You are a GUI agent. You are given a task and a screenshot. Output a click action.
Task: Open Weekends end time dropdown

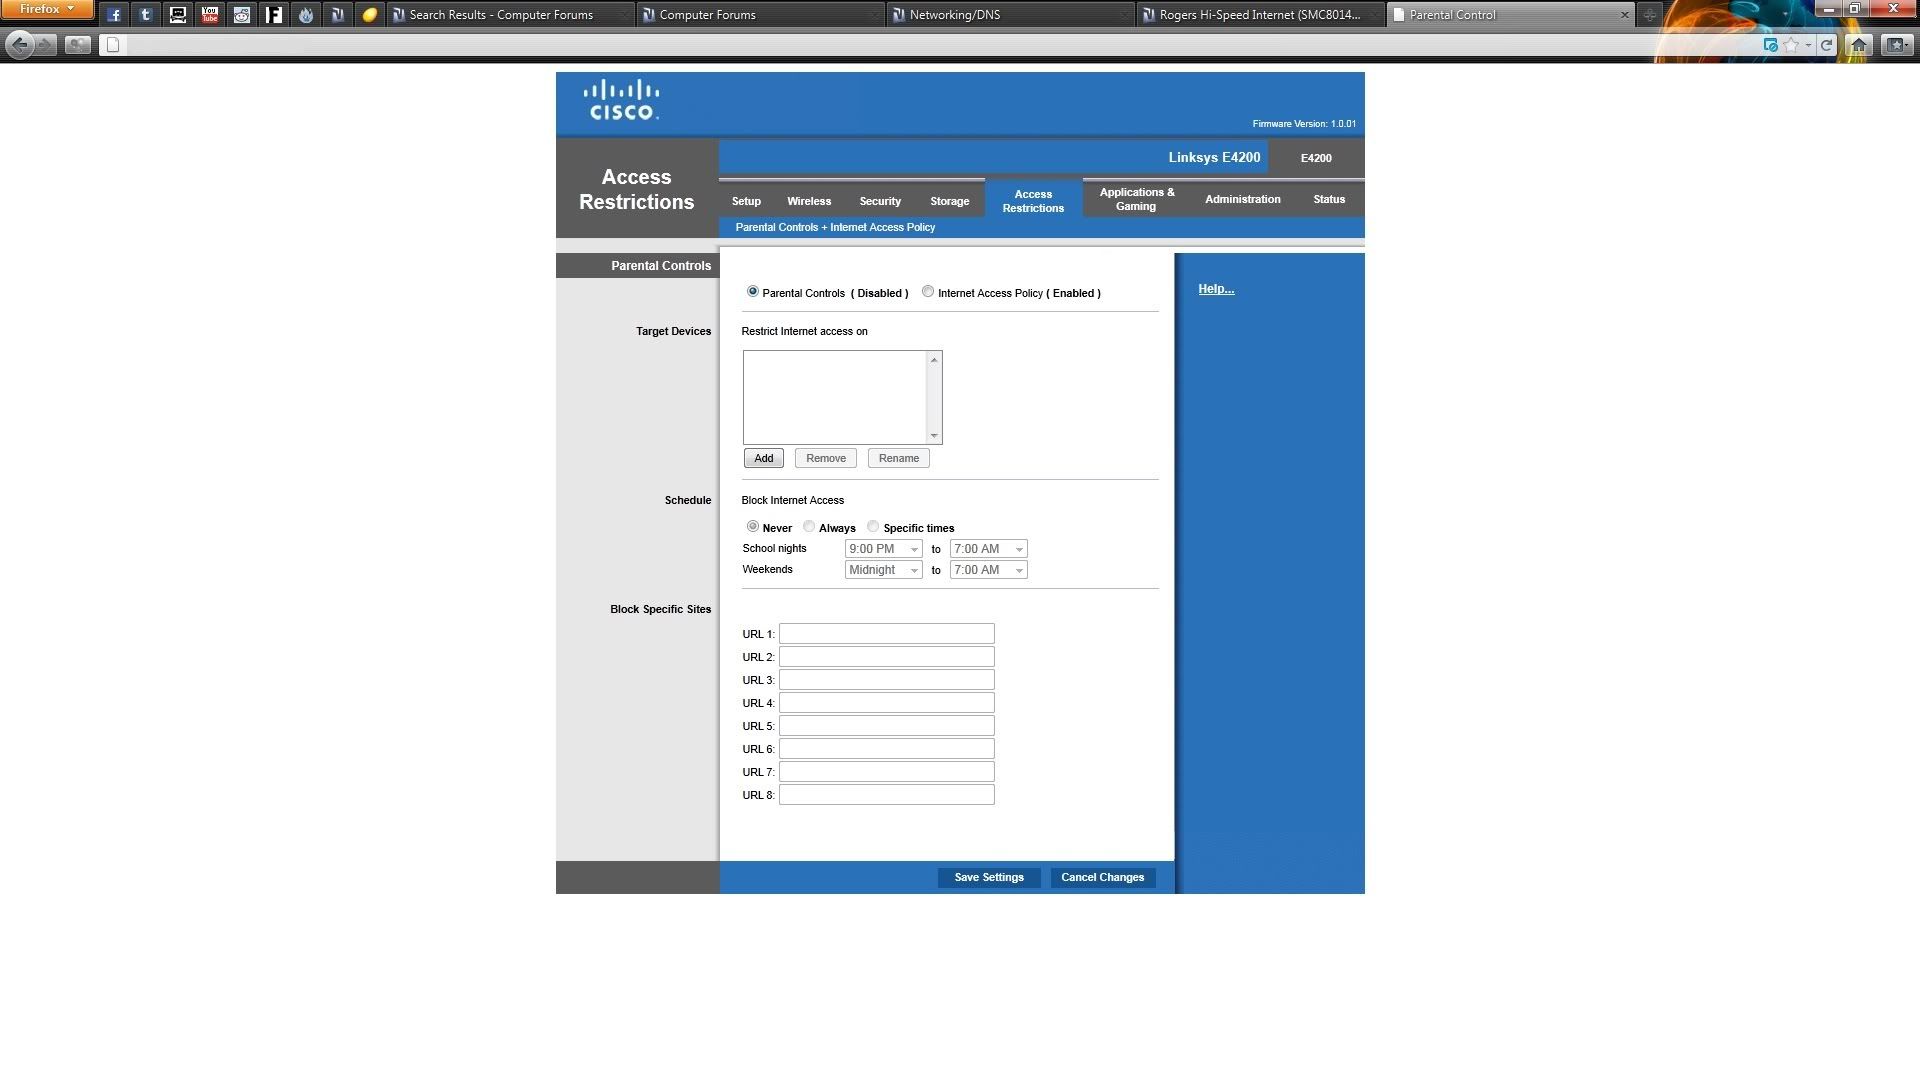click(988, 570)
